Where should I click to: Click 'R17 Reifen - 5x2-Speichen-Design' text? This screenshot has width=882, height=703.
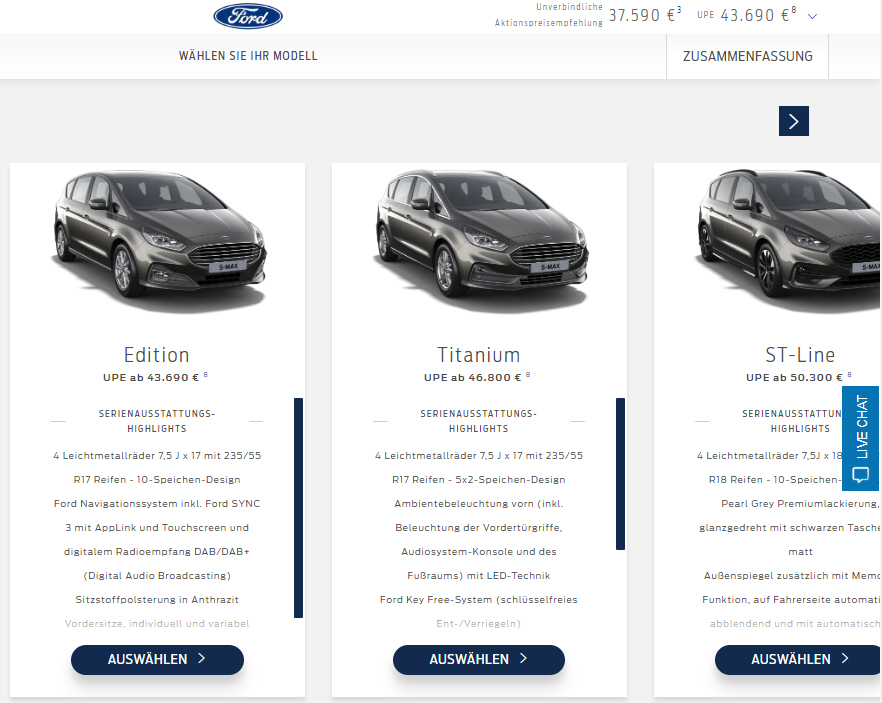(x=479, y=480)
